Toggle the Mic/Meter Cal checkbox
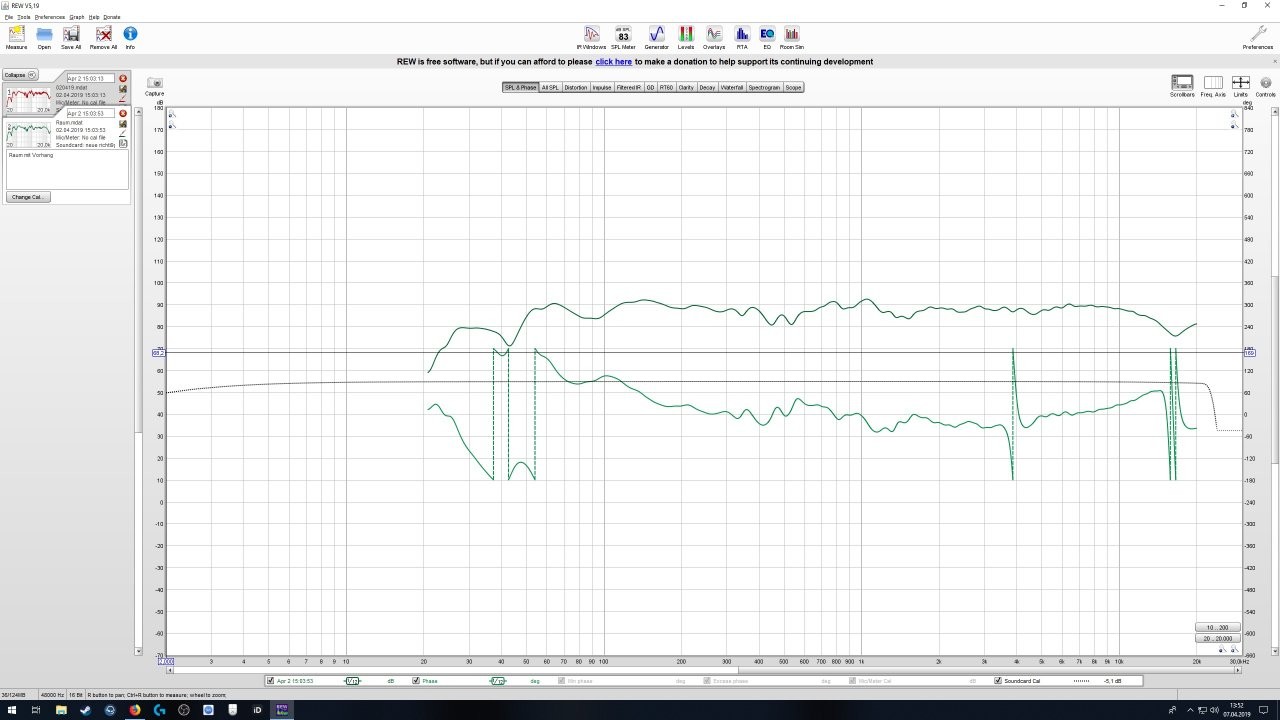1280x720 pixels. tap(852, 681)
